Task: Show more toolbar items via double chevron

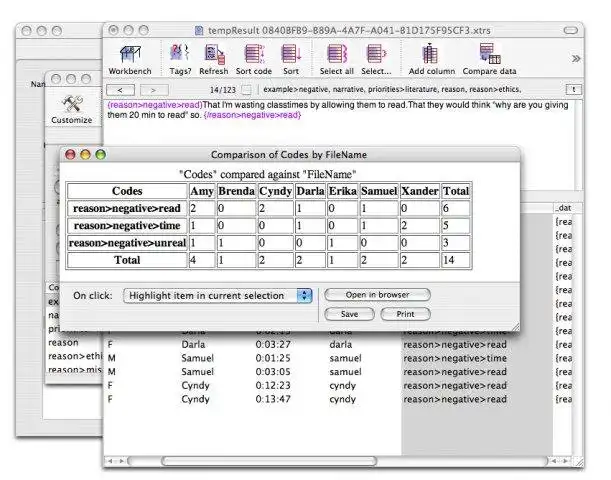Action: pyautogui.click(x=576, y=59)
